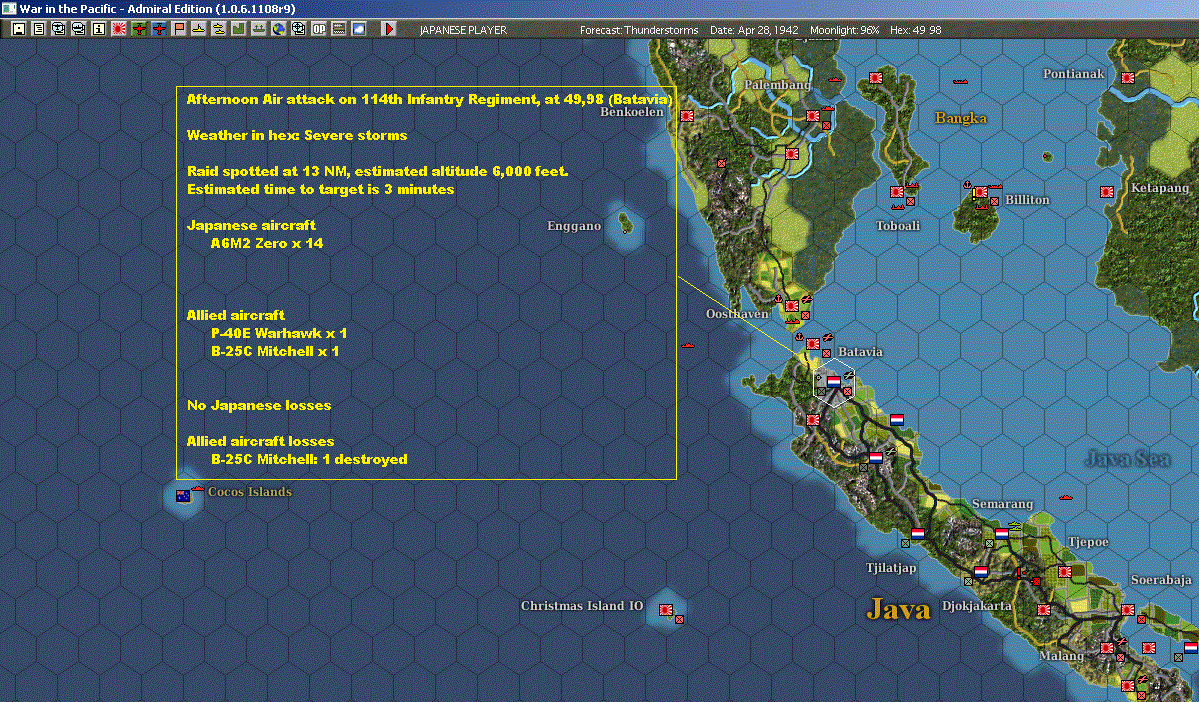
Task: Select the Dutch flag above Djokjakarta
Action: (981, 571)
